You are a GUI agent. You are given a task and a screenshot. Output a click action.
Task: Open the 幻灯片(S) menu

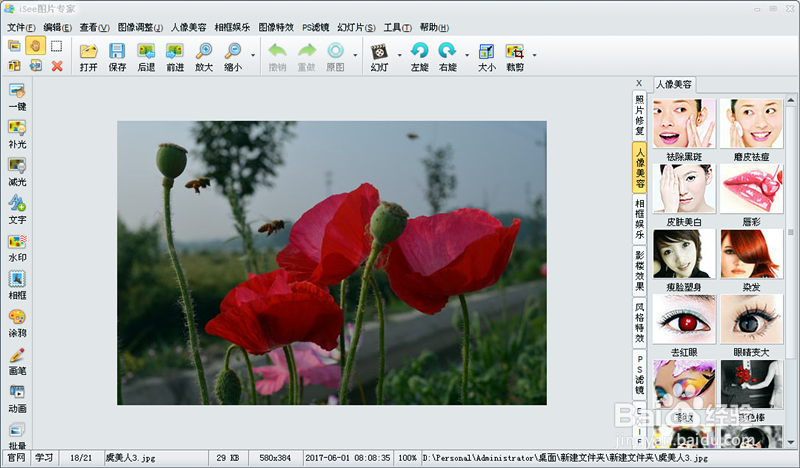[356, 28]
